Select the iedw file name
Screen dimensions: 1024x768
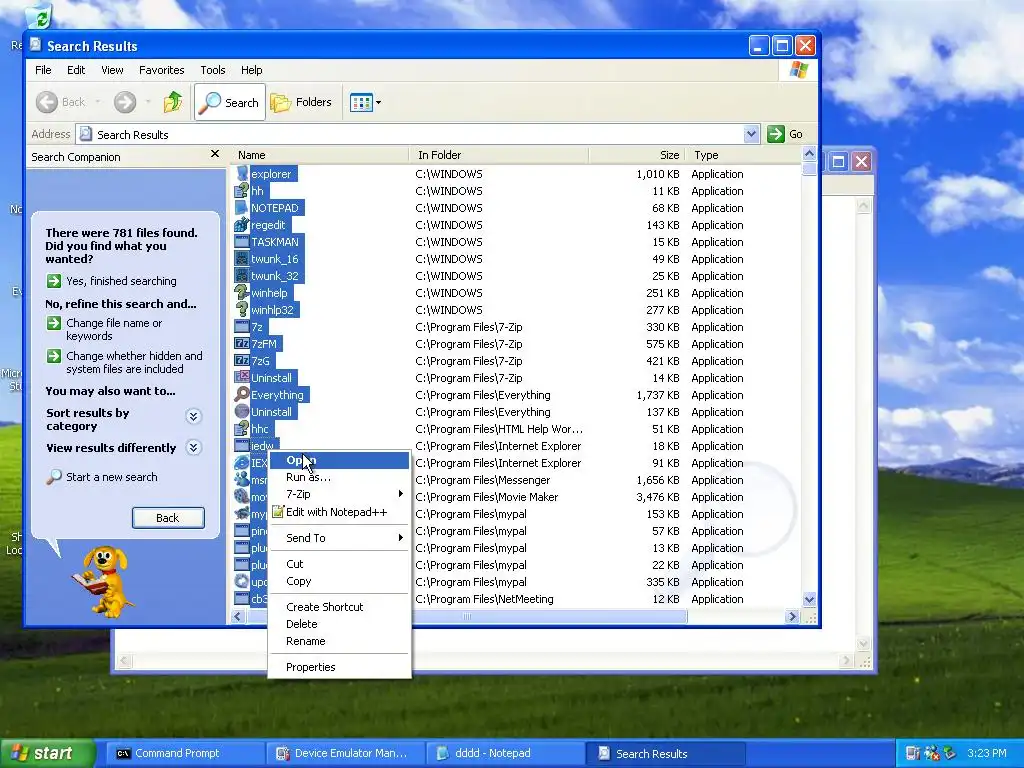(263, 445)
